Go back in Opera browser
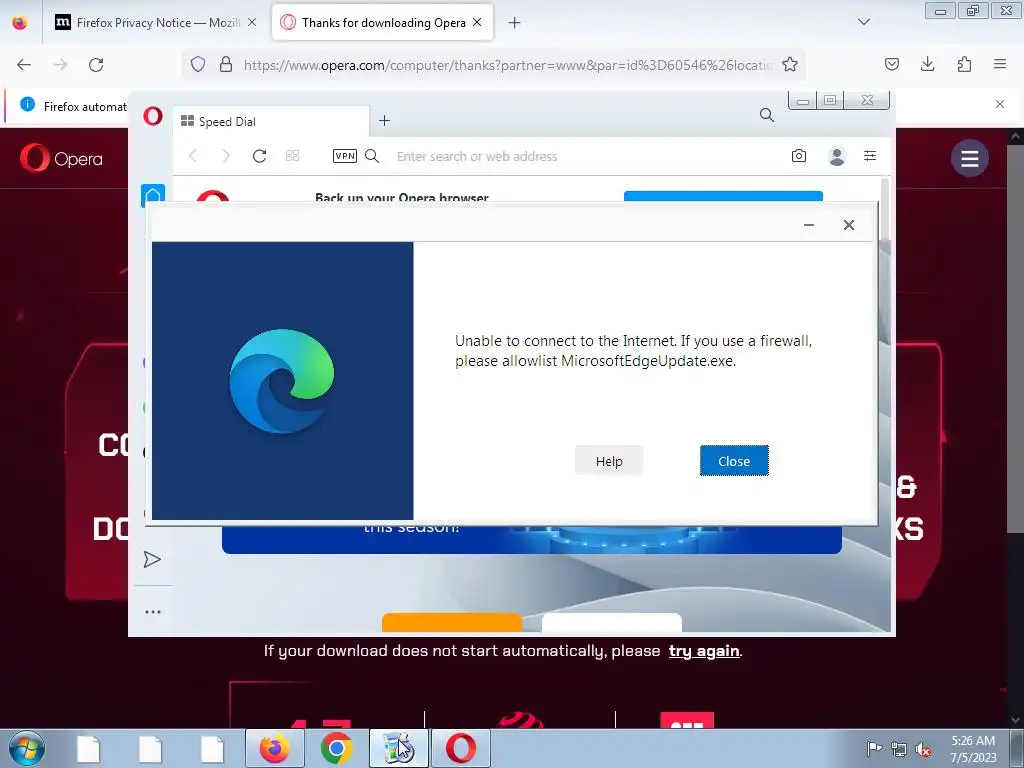The height and width of the screenshot is (768, 1024). click(x=193, y=156)
